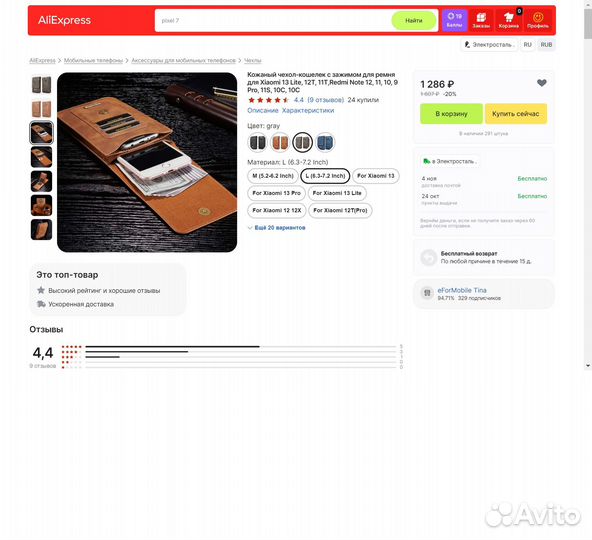592x540 pixels.
Task: Select For Xiaomi 12T(Pro) option
Action: (x=340, y=210)
